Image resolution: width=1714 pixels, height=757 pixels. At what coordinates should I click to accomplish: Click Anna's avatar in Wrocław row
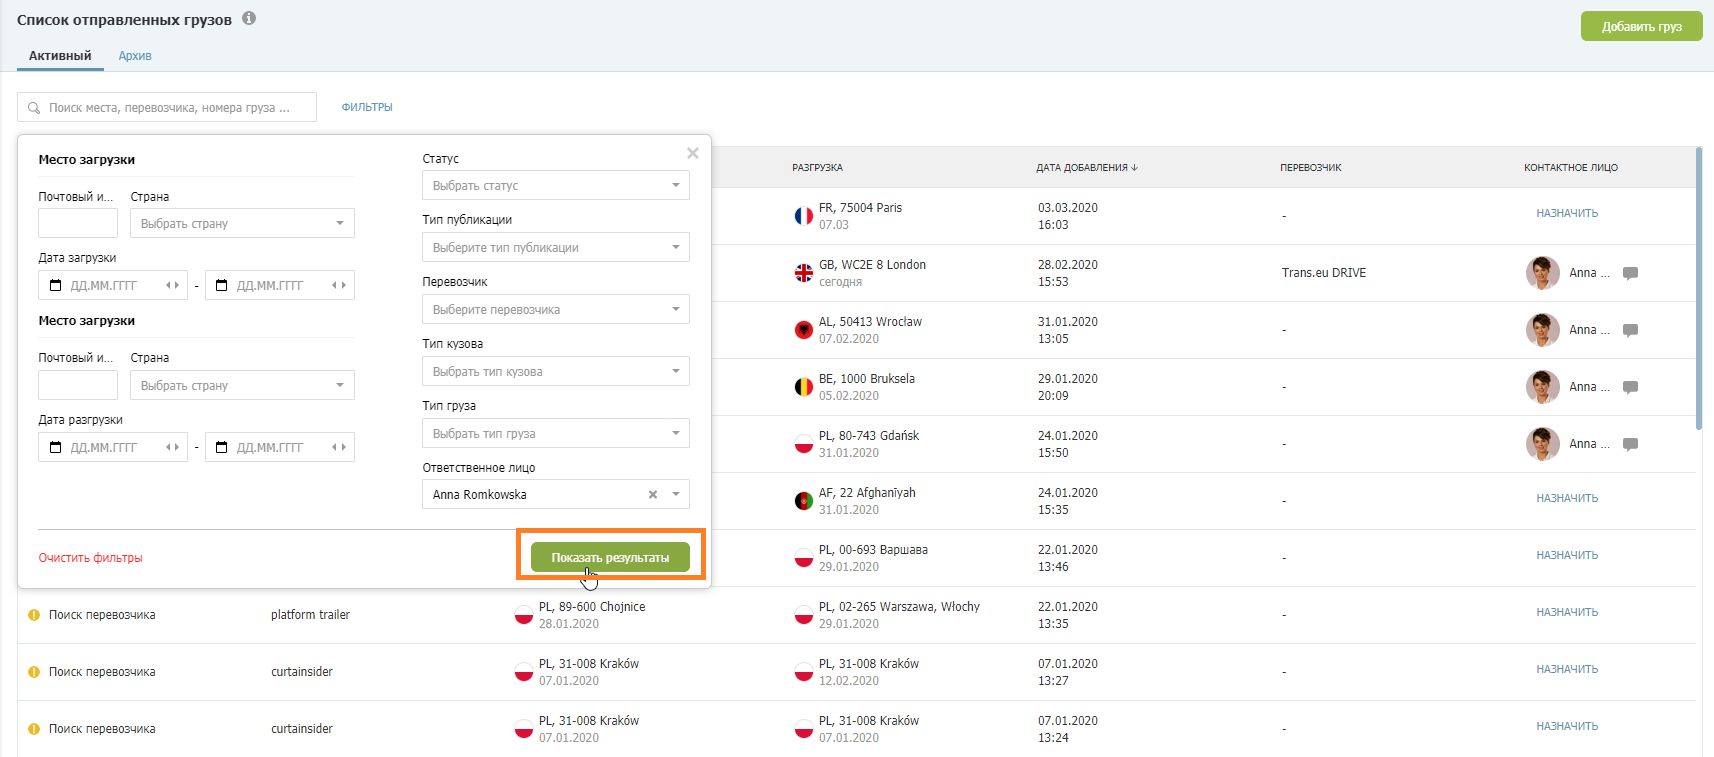1543,329
